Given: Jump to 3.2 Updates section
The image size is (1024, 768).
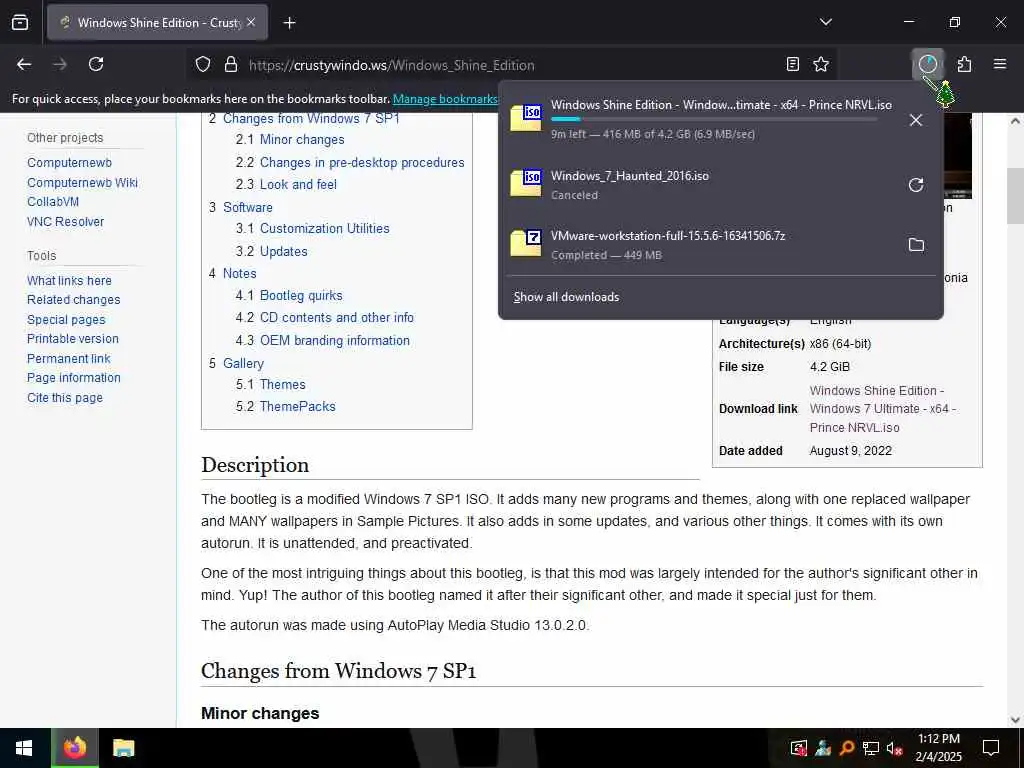Looking at the screenshot, I should pos(272,251).
